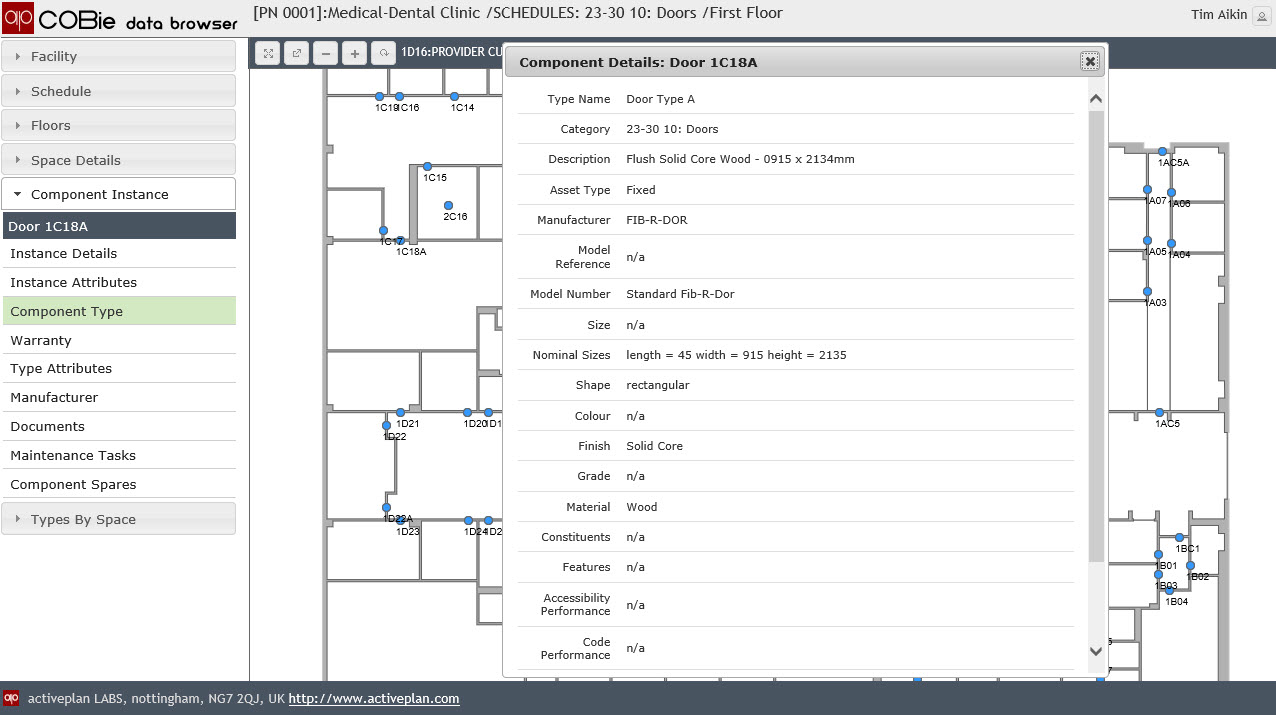This screenshot has width=1276, height=715.
Task: Expand the Schedule accordion panel
Action: click(119, 91)
